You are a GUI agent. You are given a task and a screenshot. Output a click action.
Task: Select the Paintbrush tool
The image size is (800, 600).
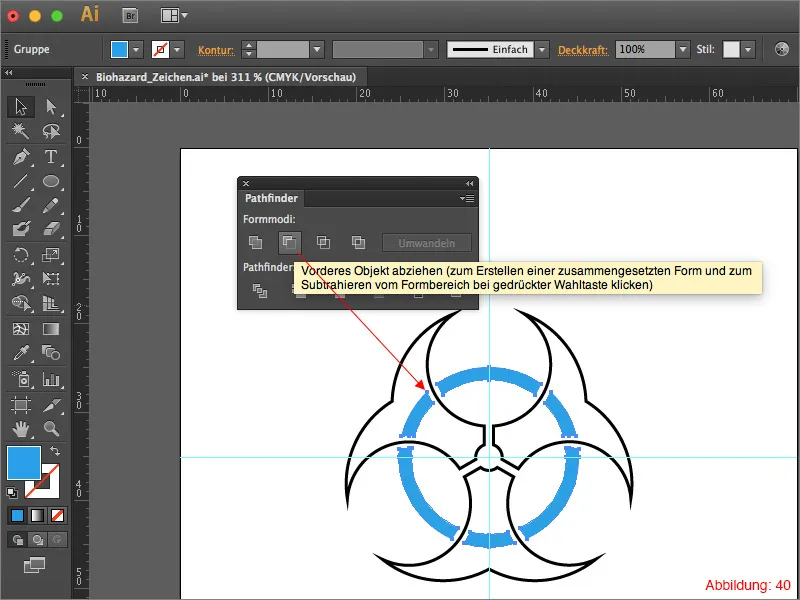pos(21,205)
